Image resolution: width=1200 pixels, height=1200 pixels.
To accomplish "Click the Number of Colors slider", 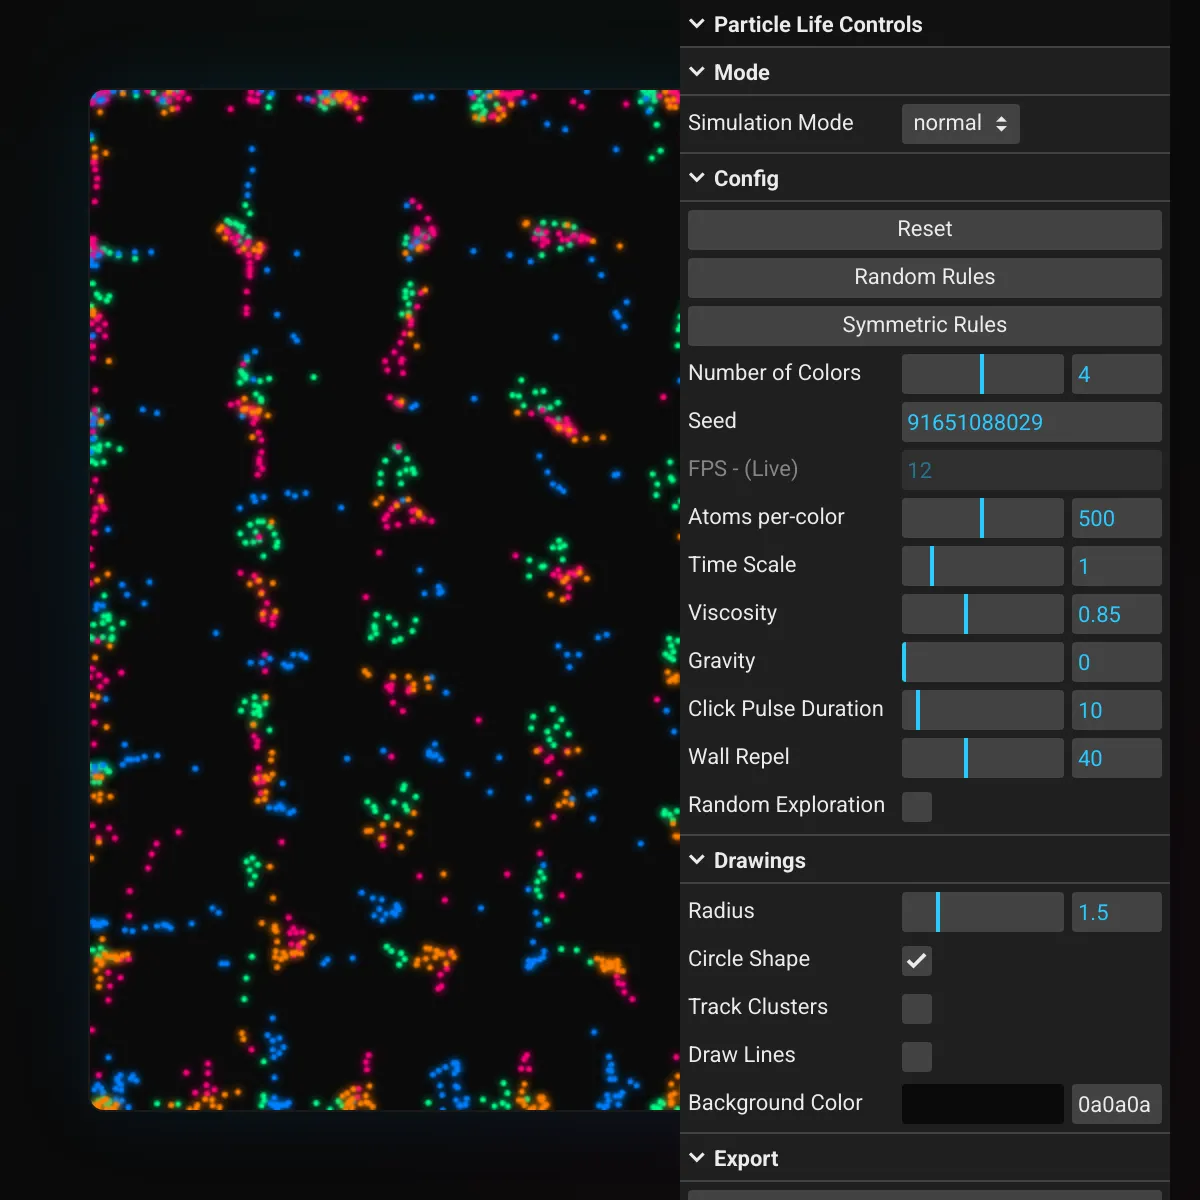I will click(x=982, y=374).
